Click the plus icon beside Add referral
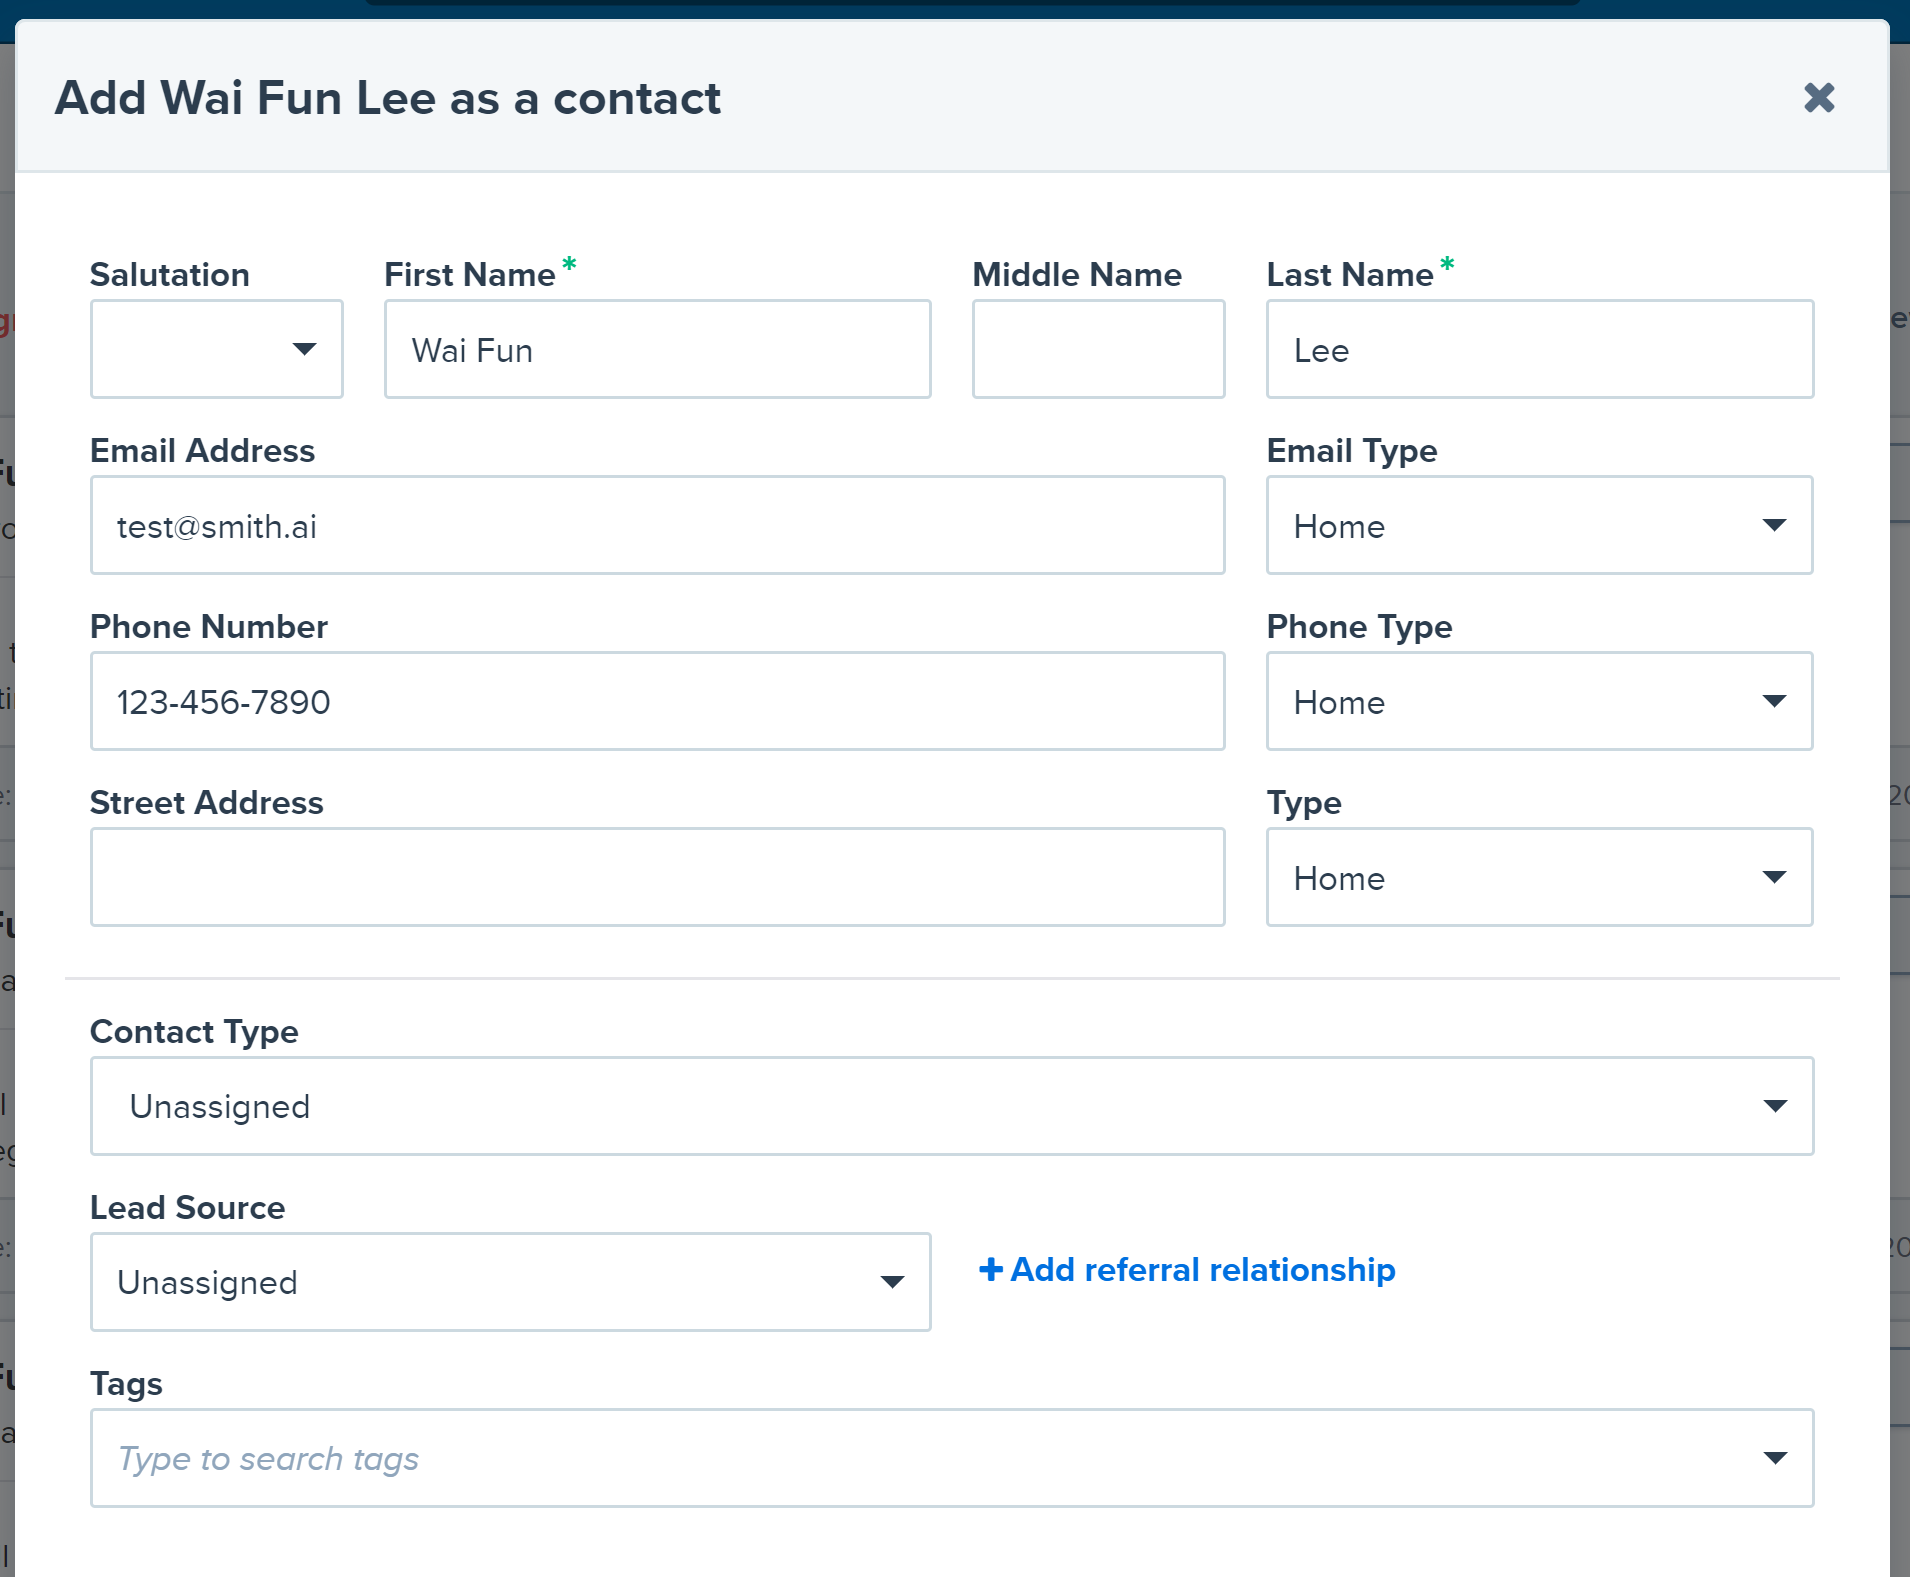 click(x=990, y=1270)
